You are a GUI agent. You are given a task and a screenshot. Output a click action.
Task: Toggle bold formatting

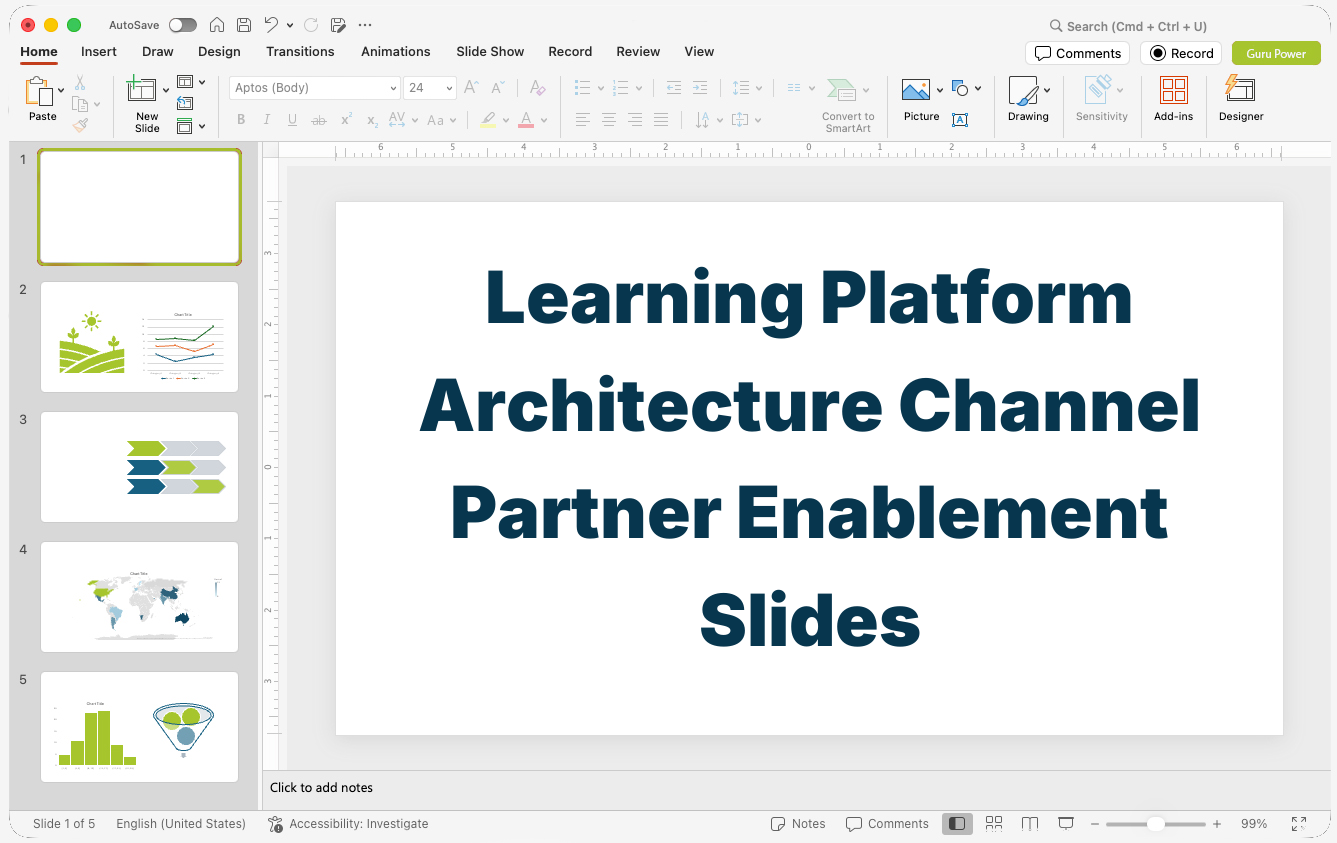click(241, 120)
